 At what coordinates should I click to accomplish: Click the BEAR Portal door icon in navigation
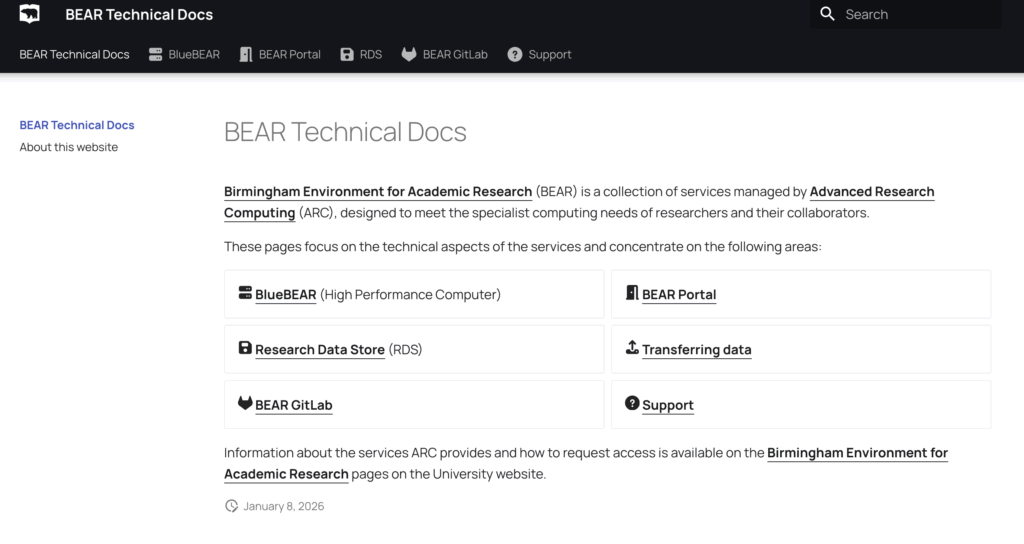[x=246, y=54]
